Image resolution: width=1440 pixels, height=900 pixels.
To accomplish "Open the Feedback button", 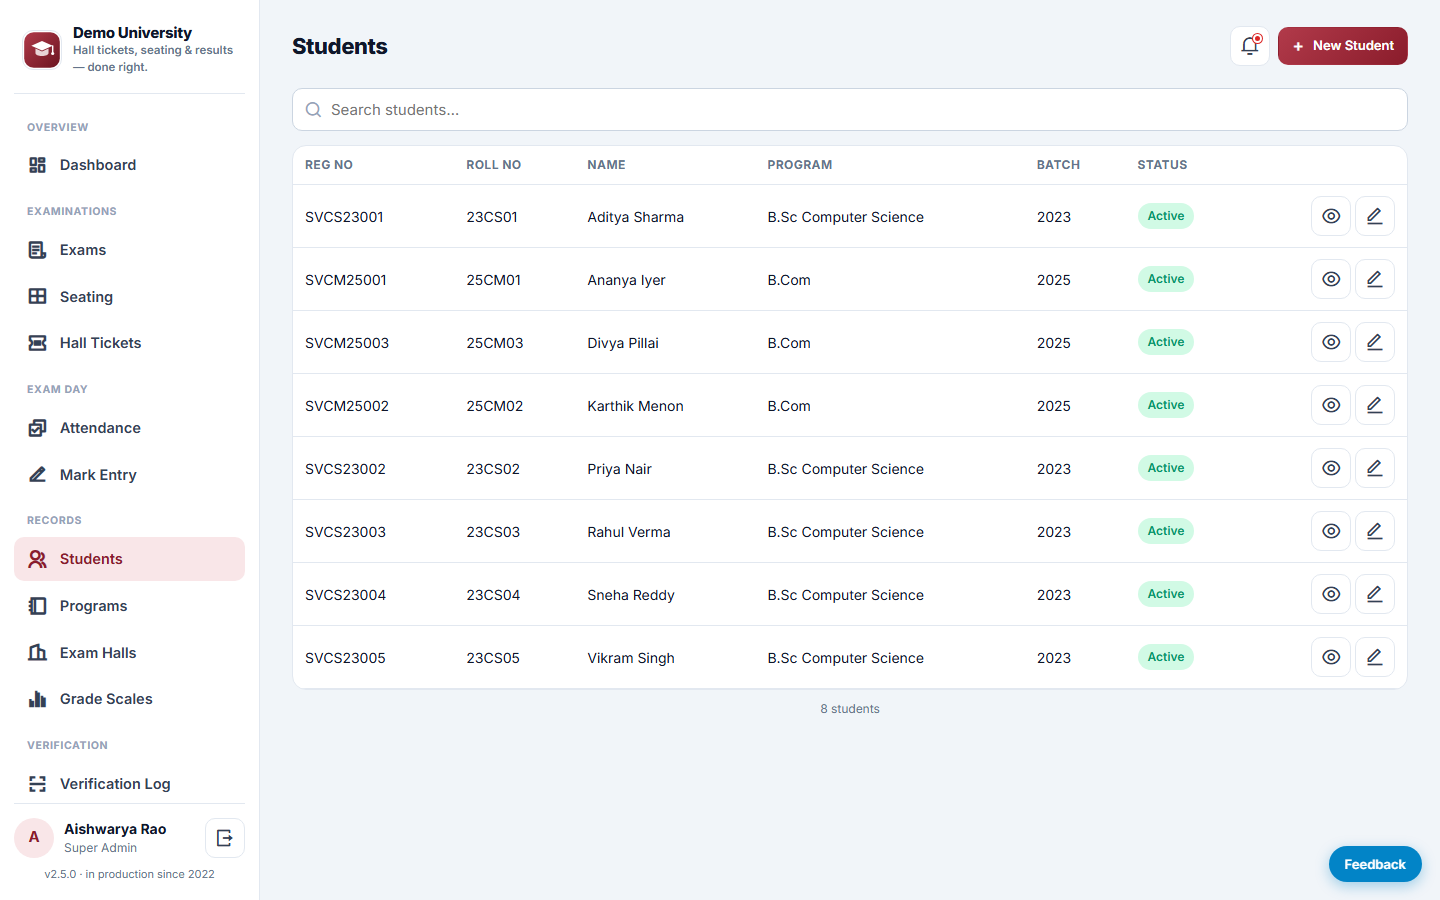I will 1375,864.
